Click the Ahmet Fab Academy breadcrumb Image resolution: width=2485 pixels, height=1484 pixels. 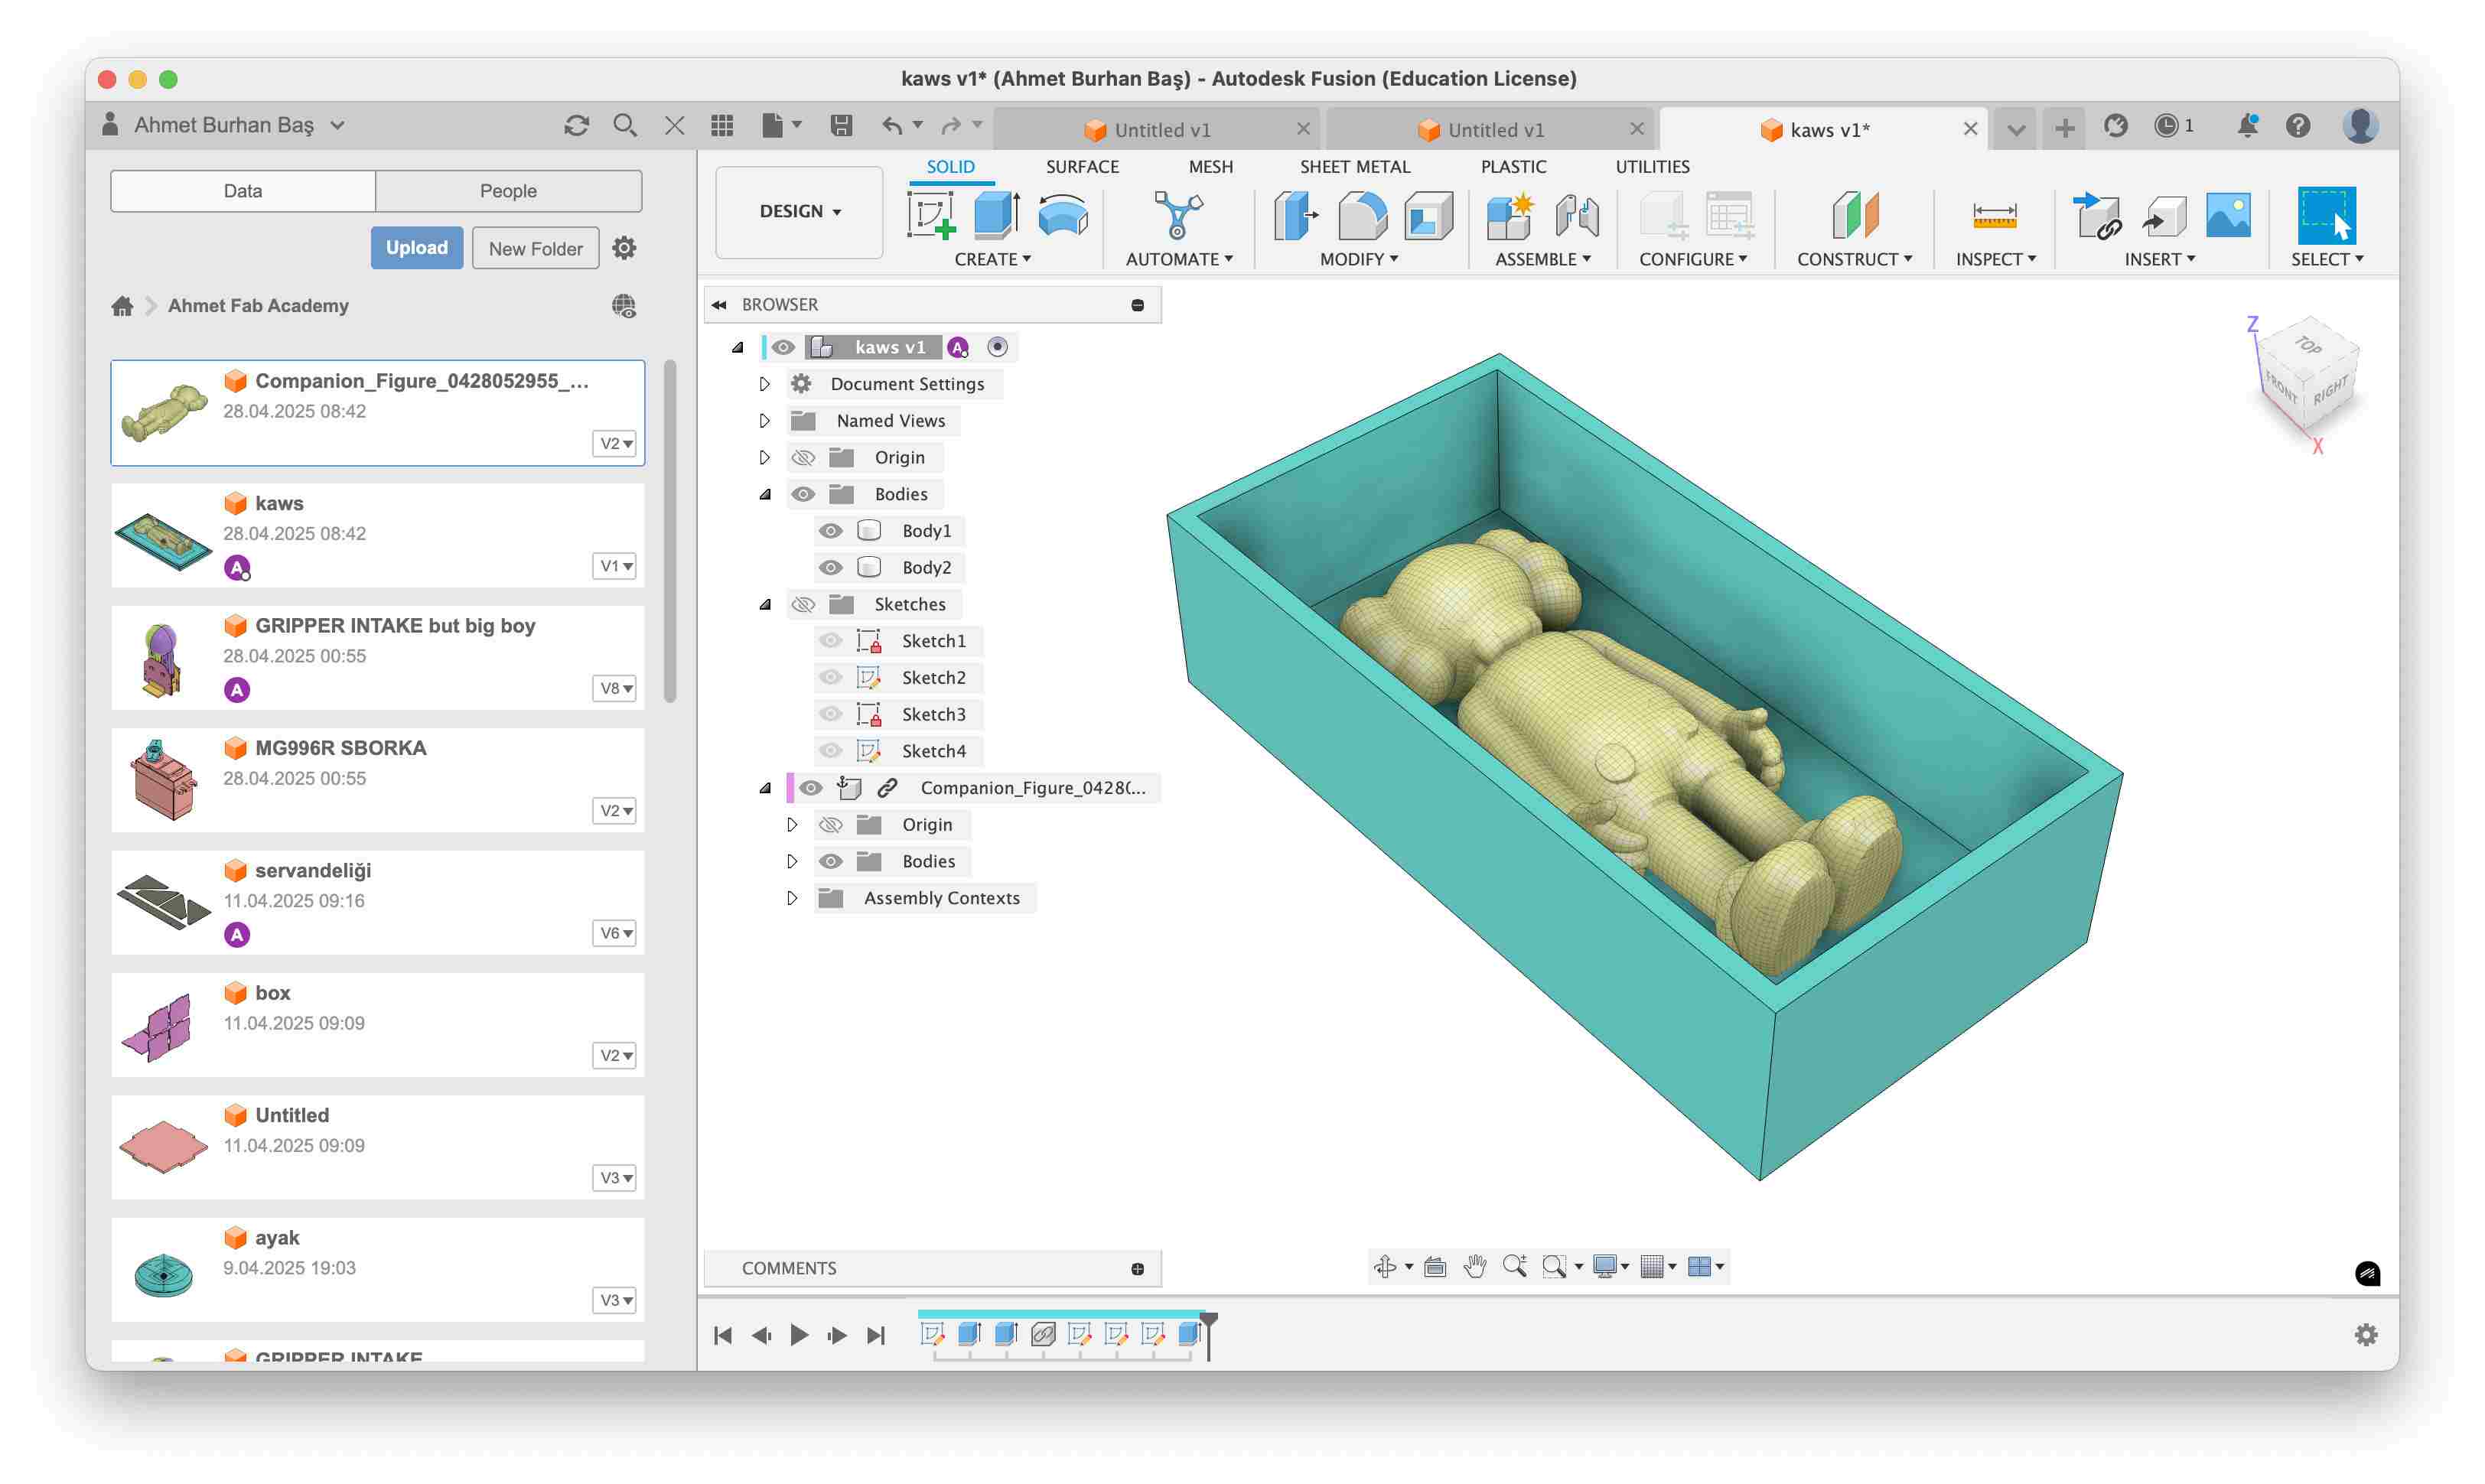coord(258,306)
